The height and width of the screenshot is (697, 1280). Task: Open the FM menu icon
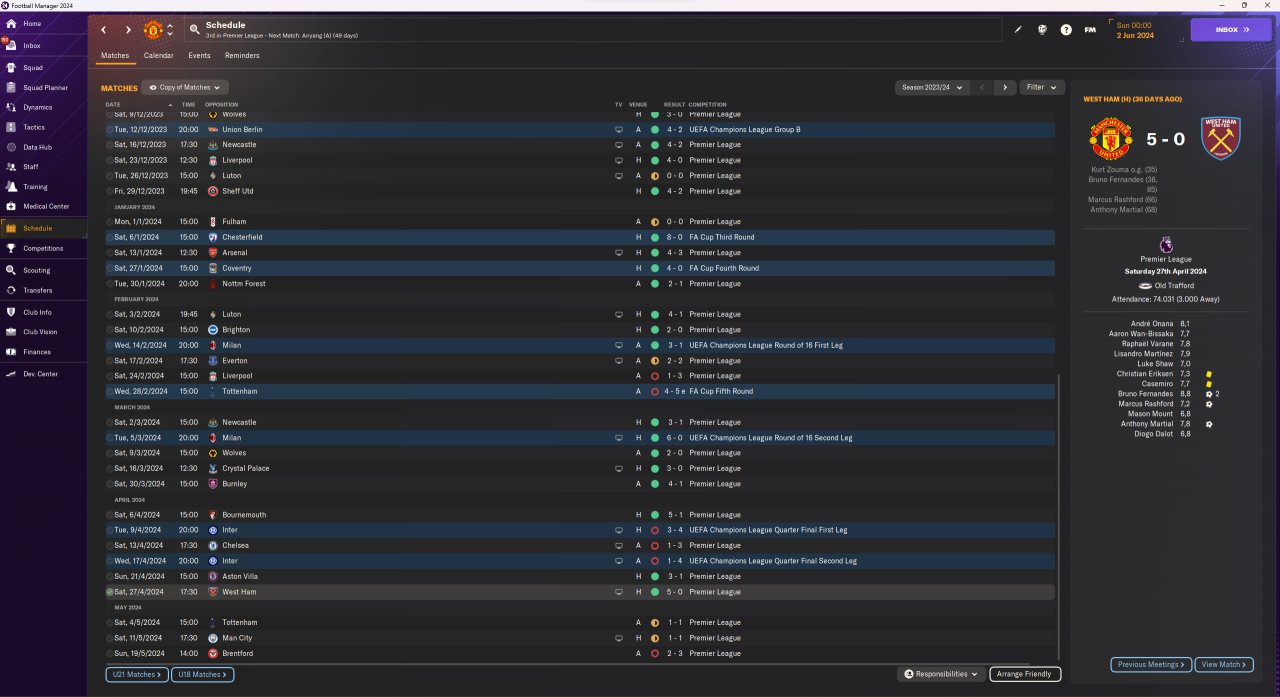(1090, 30)
